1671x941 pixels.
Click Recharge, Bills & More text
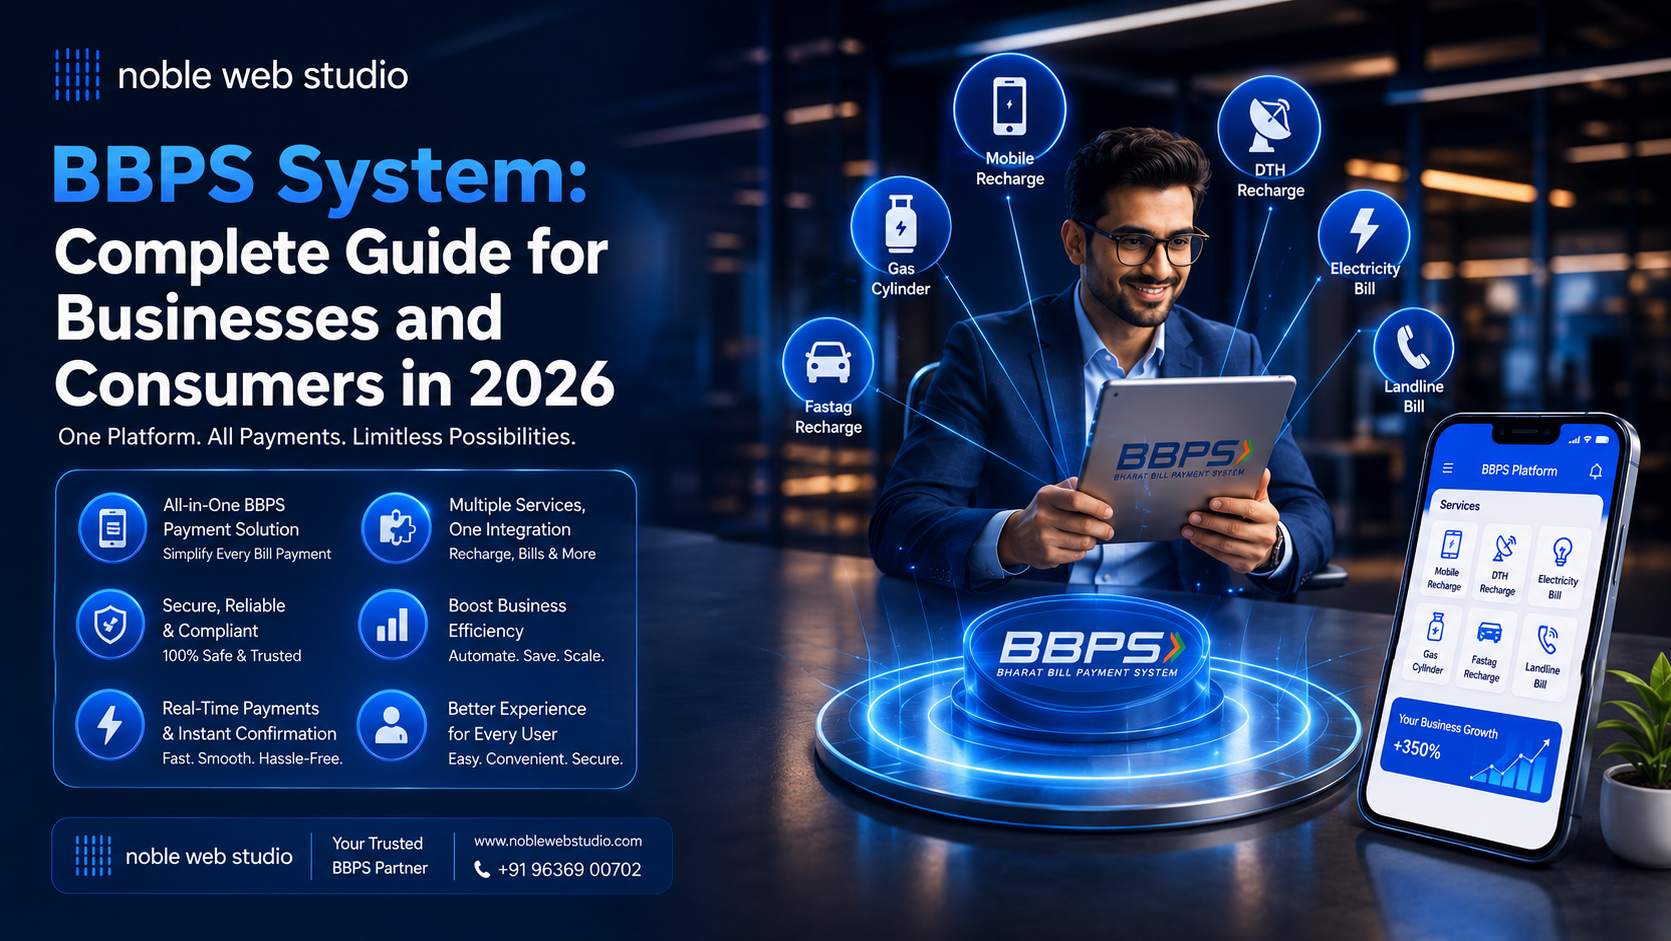pos(522,554)
